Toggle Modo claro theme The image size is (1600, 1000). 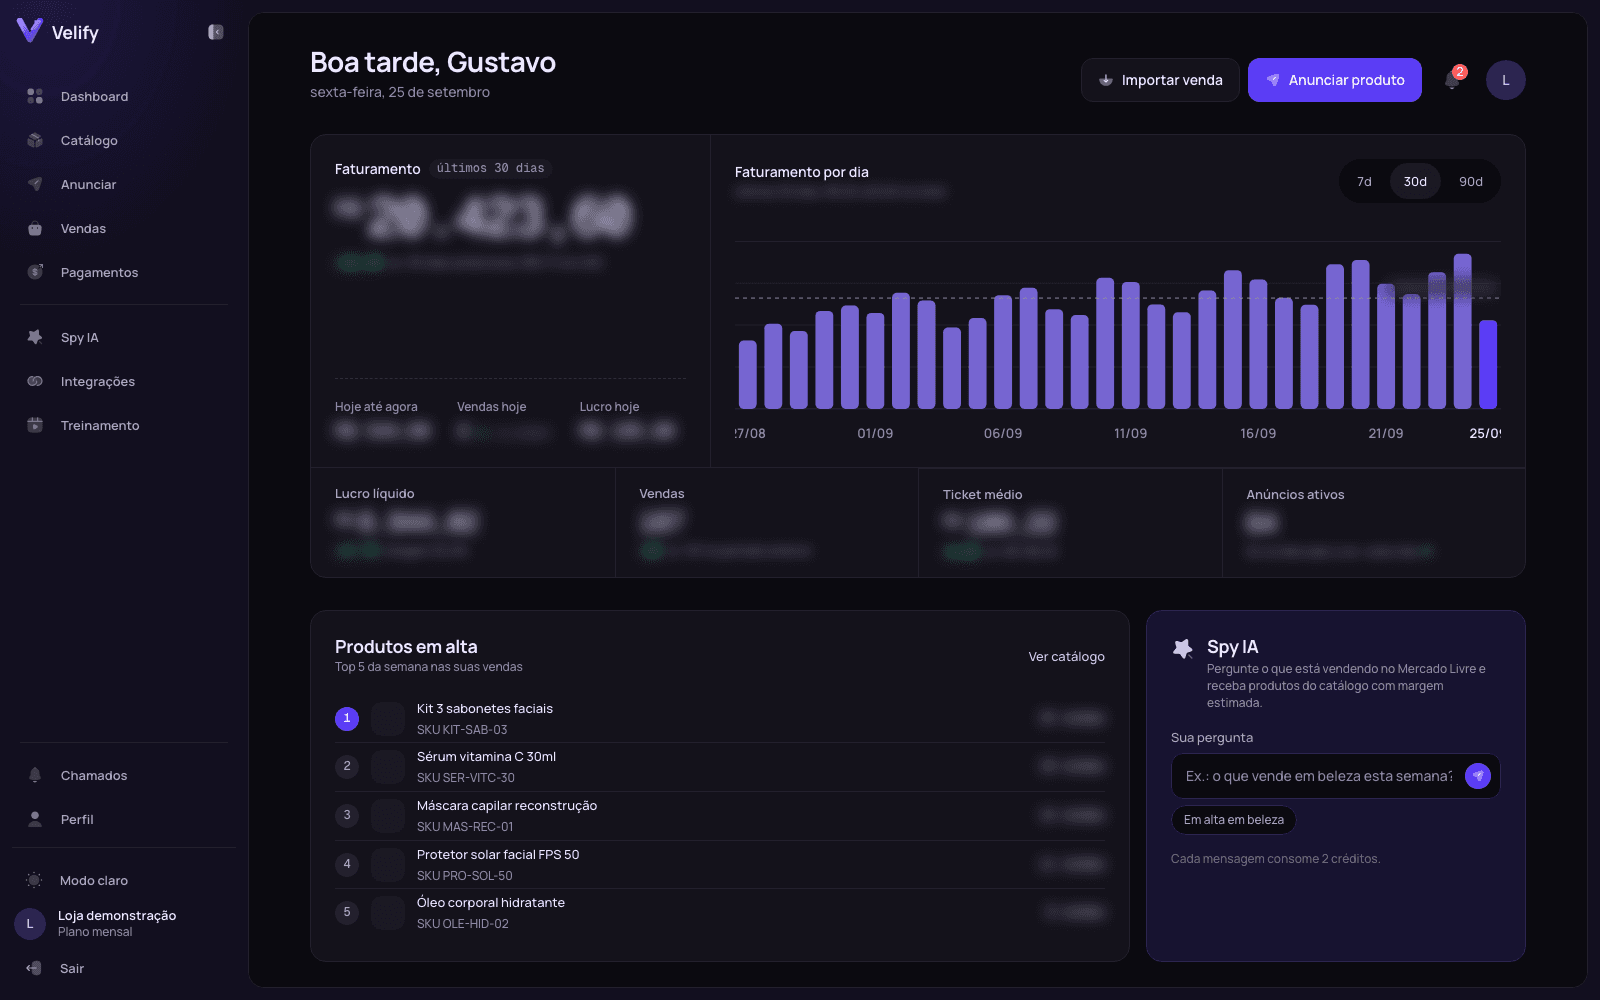[124, 880]
